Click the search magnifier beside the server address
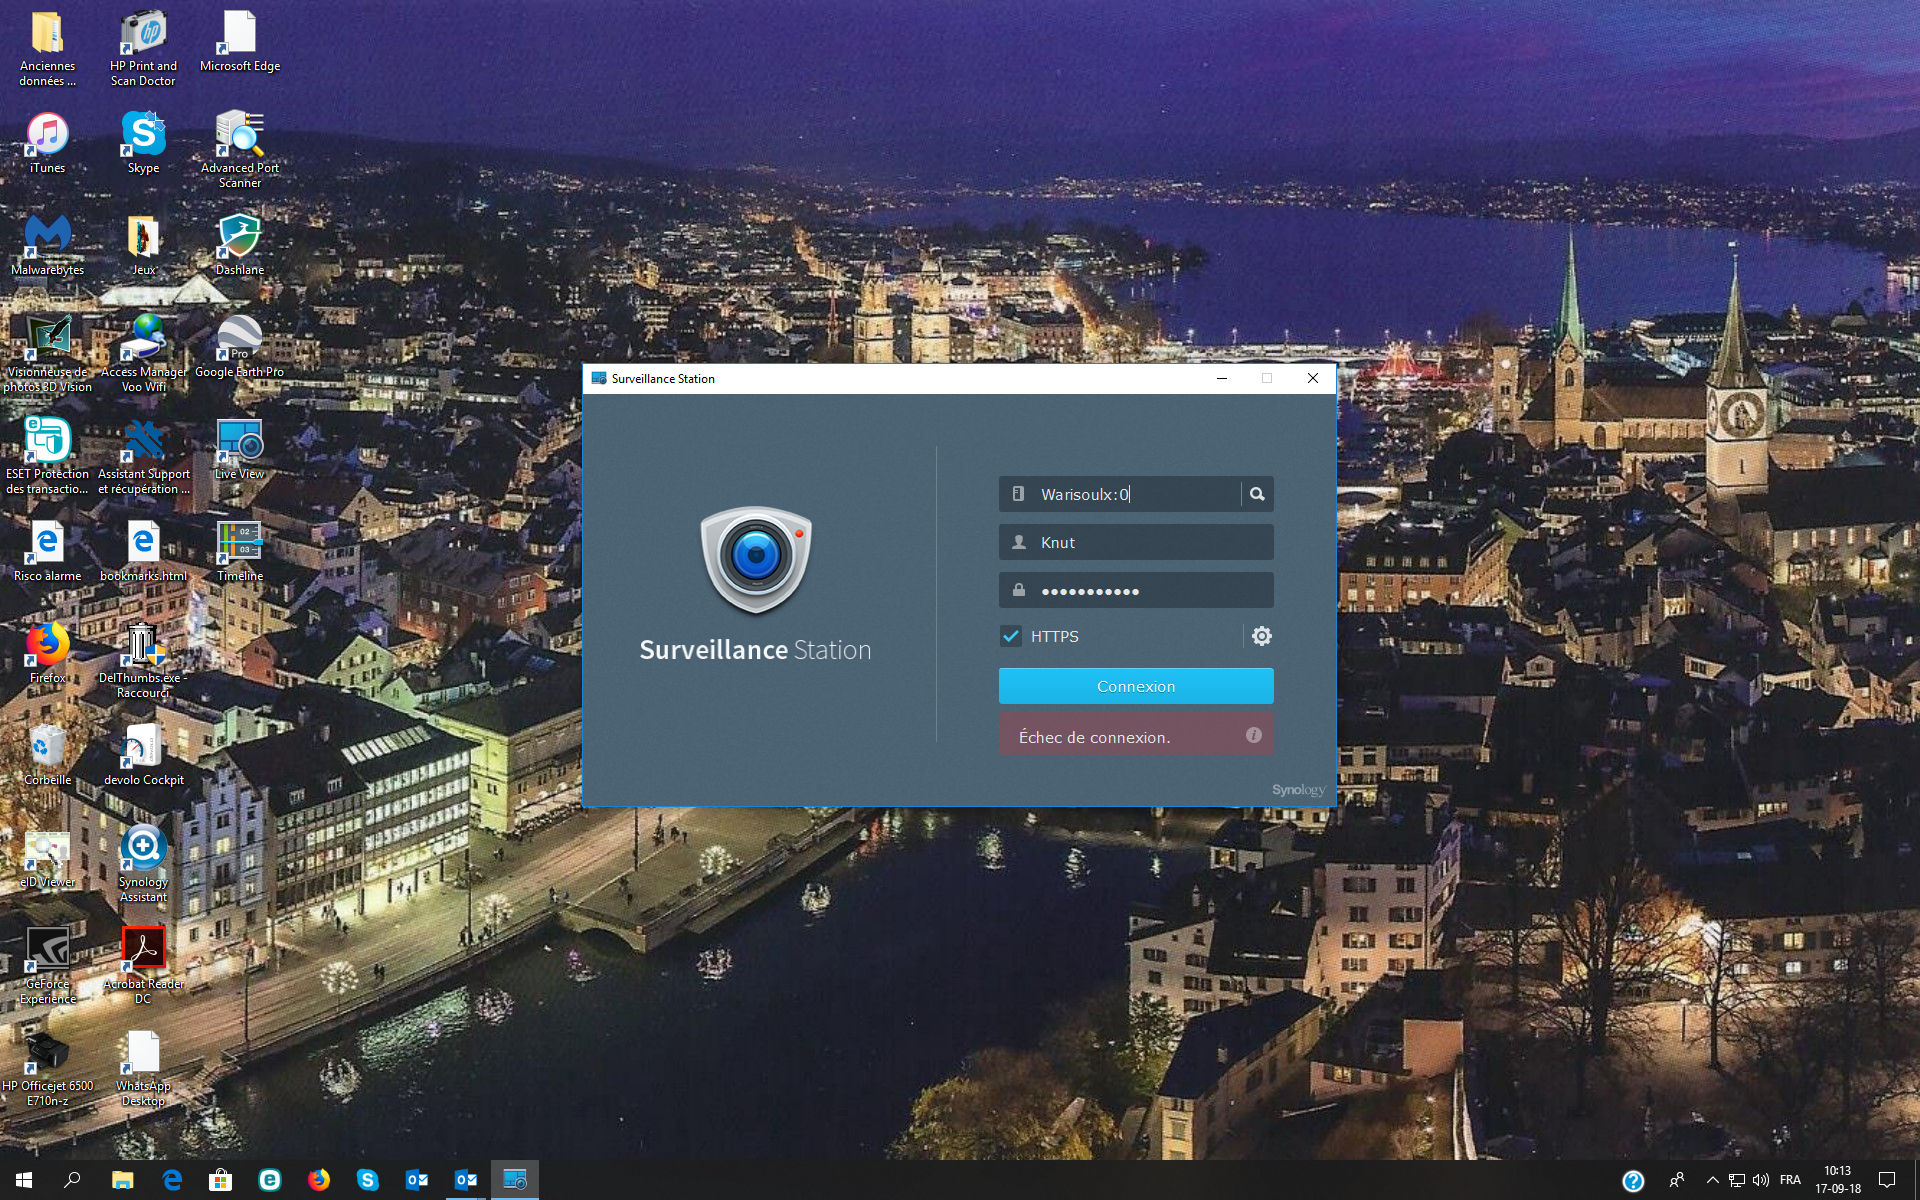Image resolution: width=1920 pixels, height=1200 pixels. (1257, 494)
